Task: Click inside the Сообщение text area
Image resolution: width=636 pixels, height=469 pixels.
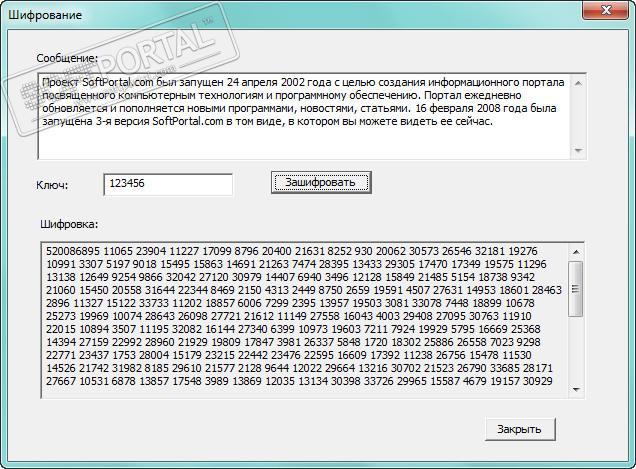Action: [x=304, y=116]
